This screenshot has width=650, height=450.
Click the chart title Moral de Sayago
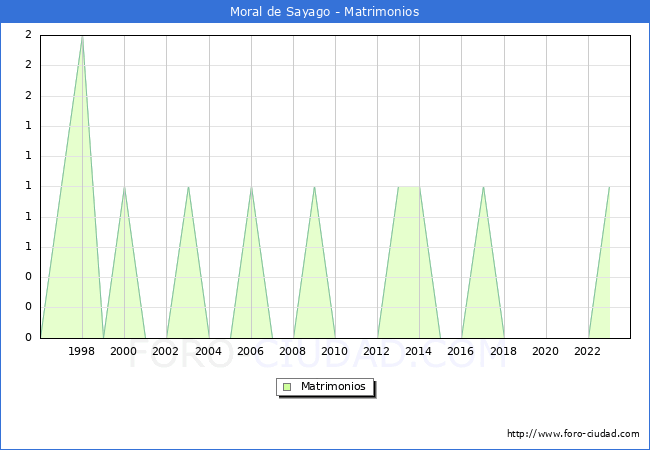pos(324,12)
